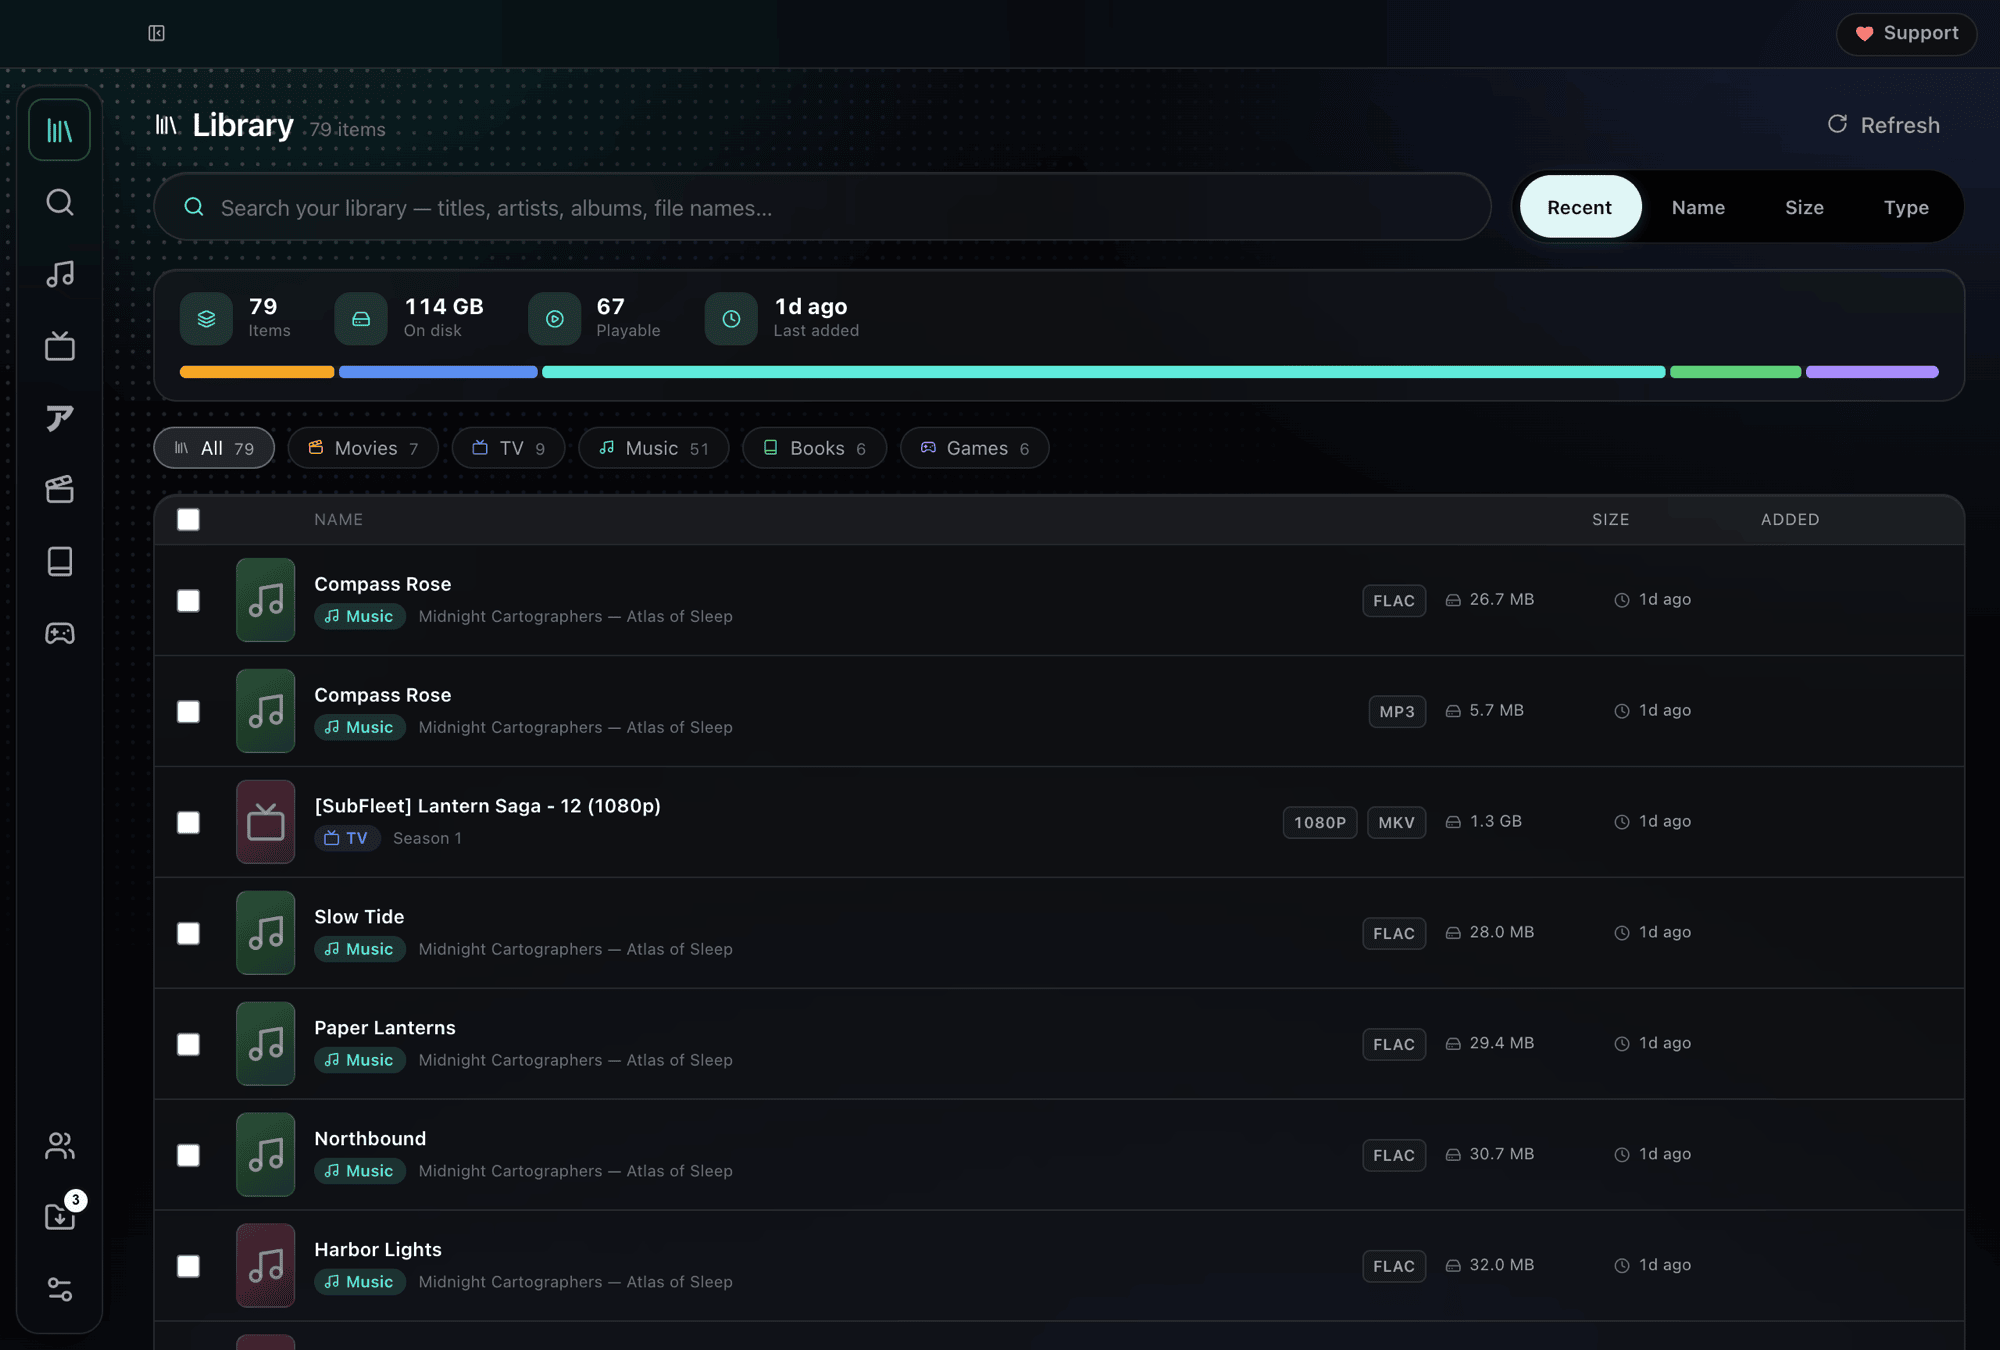Sort the library by Size
Viewport: 2000px width, 1350px height.
1804,207
